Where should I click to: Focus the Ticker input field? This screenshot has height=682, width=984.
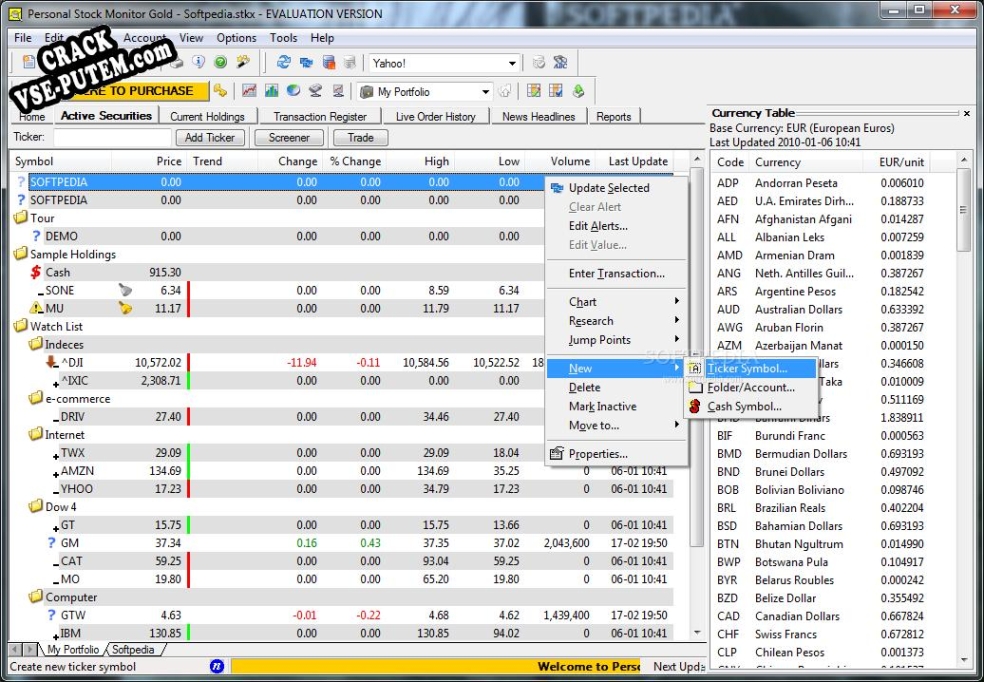tap(112, 137)
